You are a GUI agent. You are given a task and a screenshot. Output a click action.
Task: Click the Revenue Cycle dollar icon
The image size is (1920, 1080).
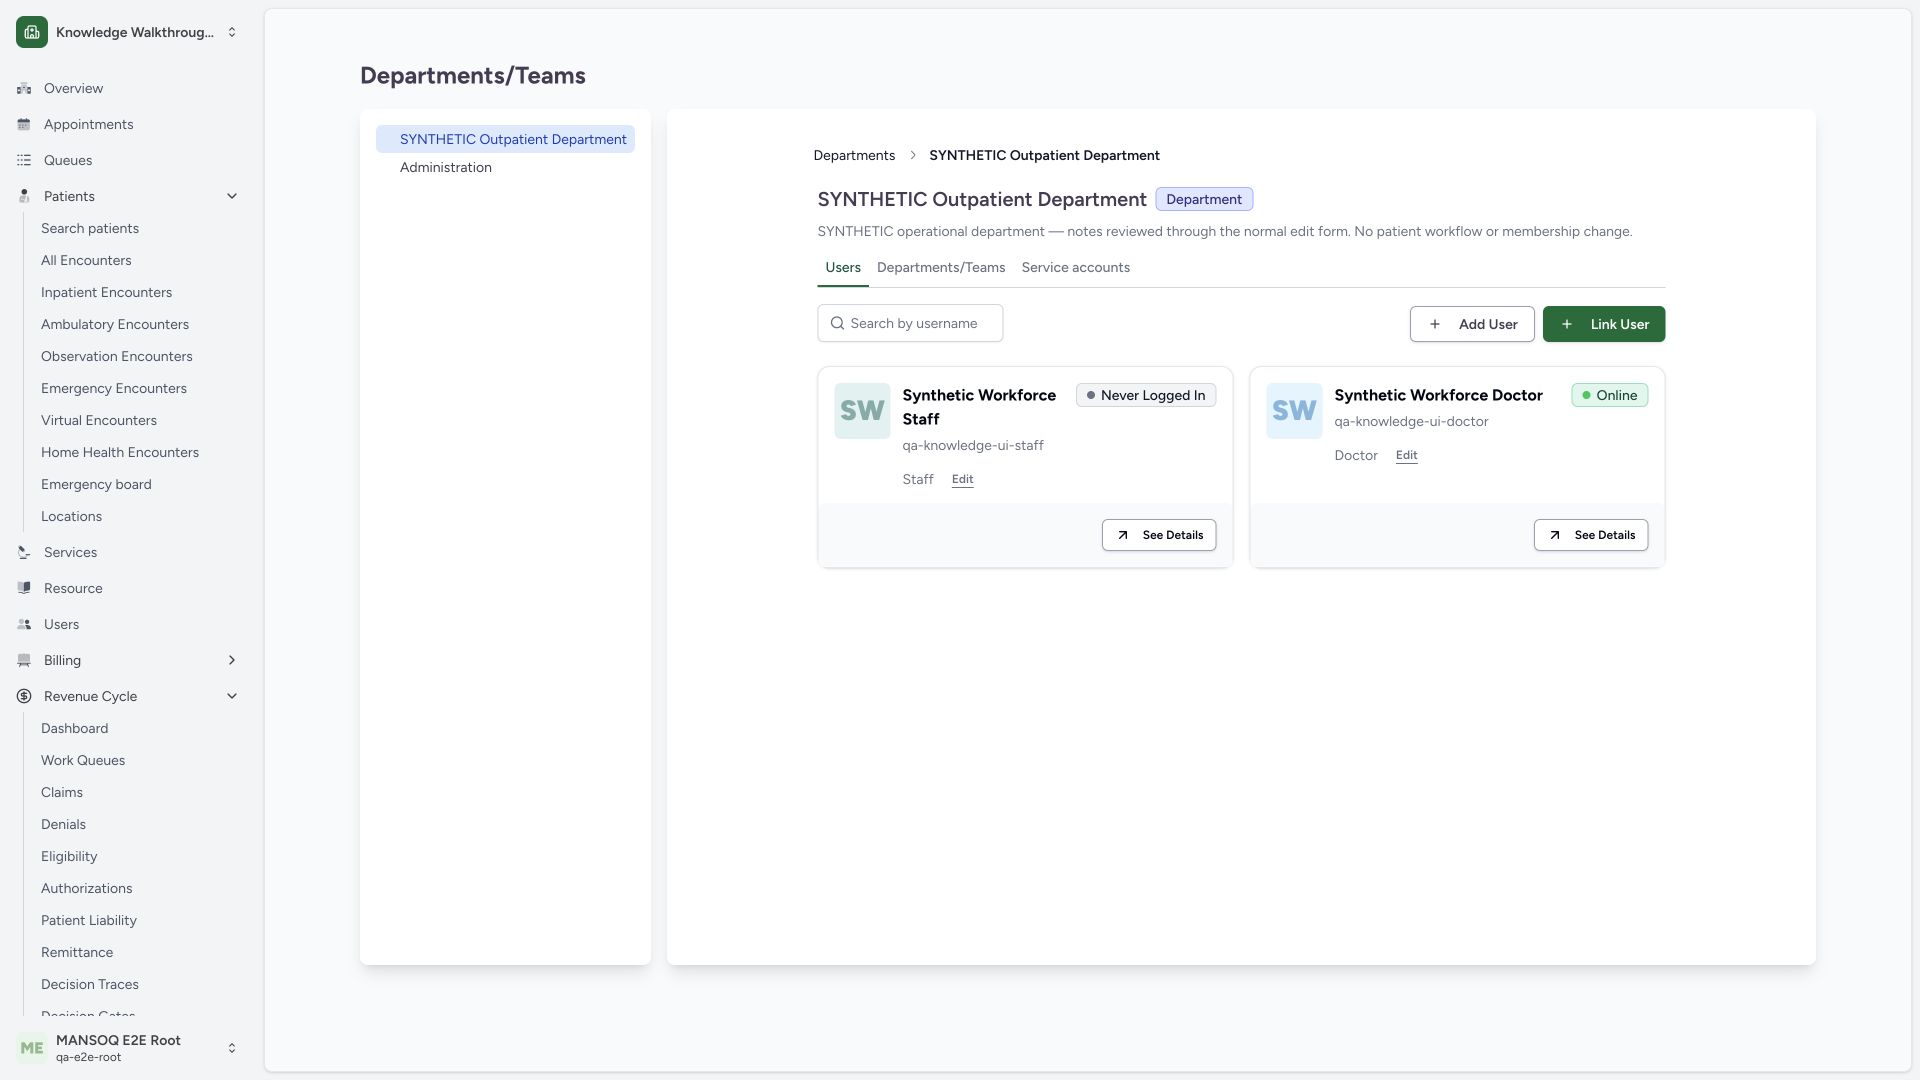click(x=24, y=696)
